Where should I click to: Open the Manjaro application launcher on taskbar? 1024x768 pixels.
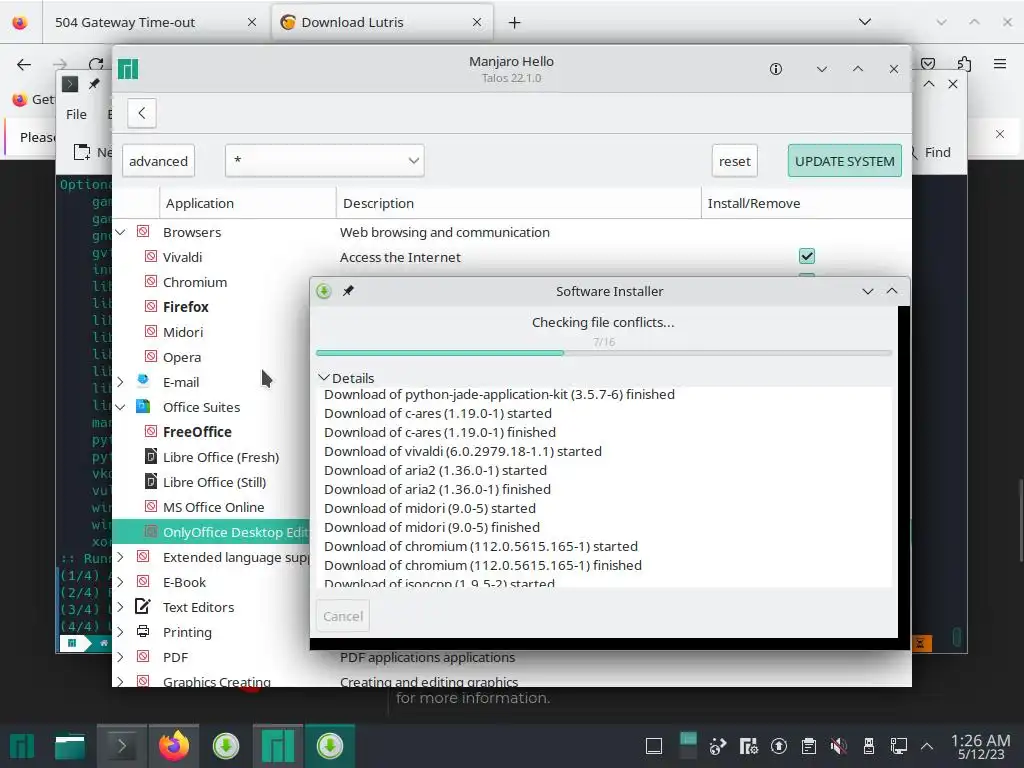point(22,746)
